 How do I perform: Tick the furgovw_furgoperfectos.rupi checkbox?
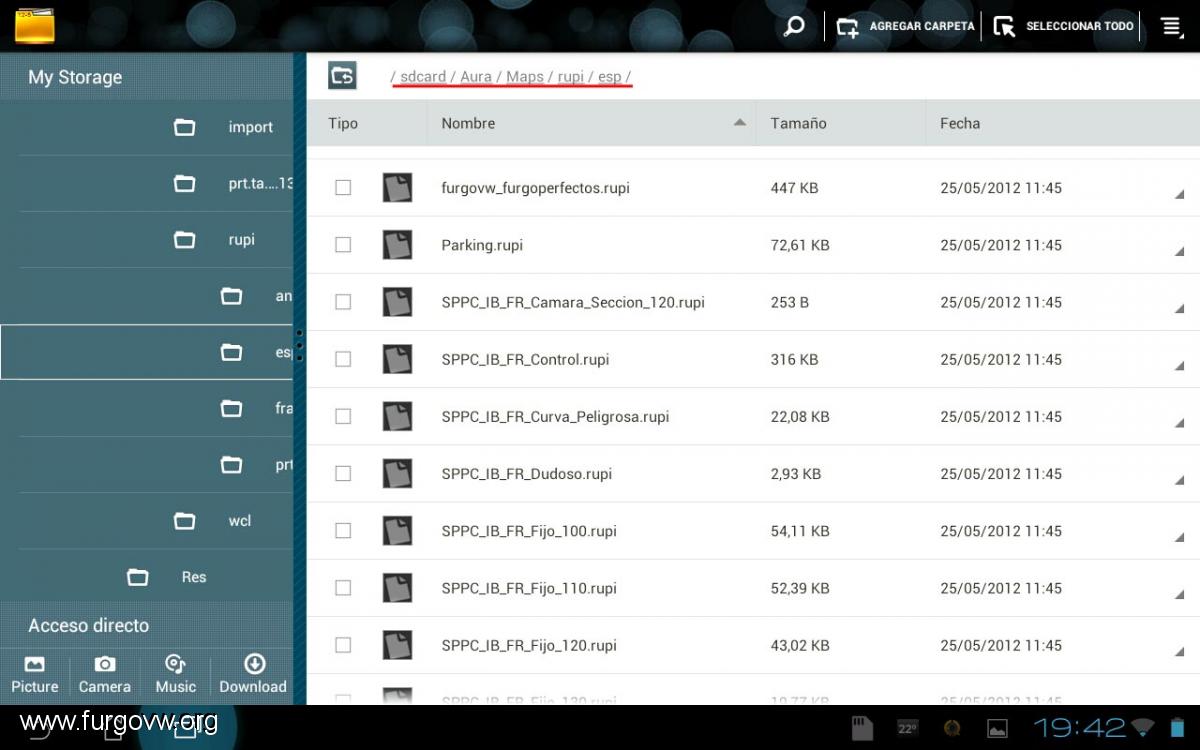(343, 188)
